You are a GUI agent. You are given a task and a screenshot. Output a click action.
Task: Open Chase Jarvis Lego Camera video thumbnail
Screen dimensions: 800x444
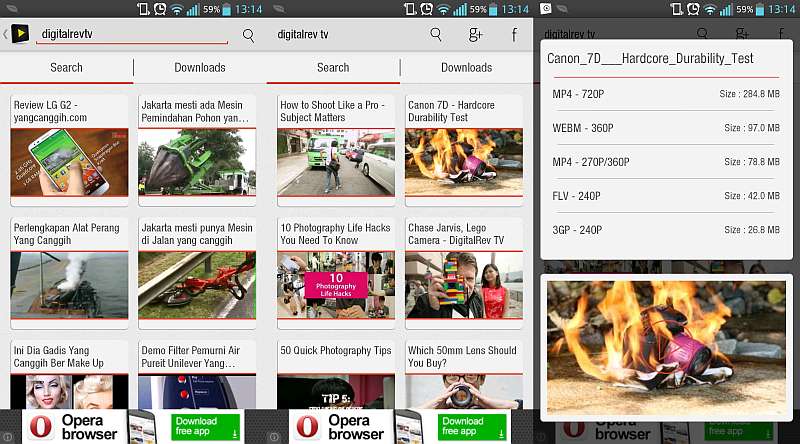[x=464, y=285]
